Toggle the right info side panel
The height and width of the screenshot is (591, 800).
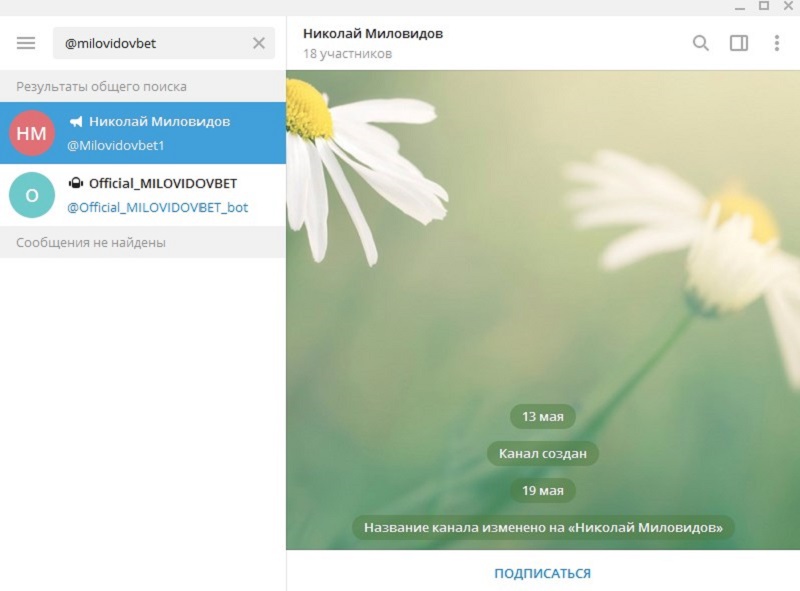[x=739, y=43]
